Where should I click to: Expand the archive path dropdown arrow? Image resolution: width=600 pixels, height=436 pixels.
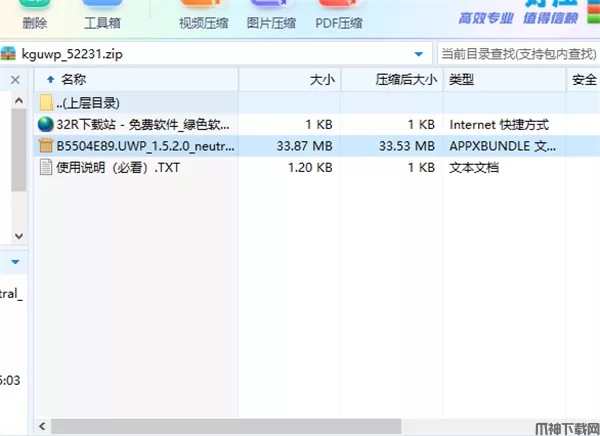418,53
